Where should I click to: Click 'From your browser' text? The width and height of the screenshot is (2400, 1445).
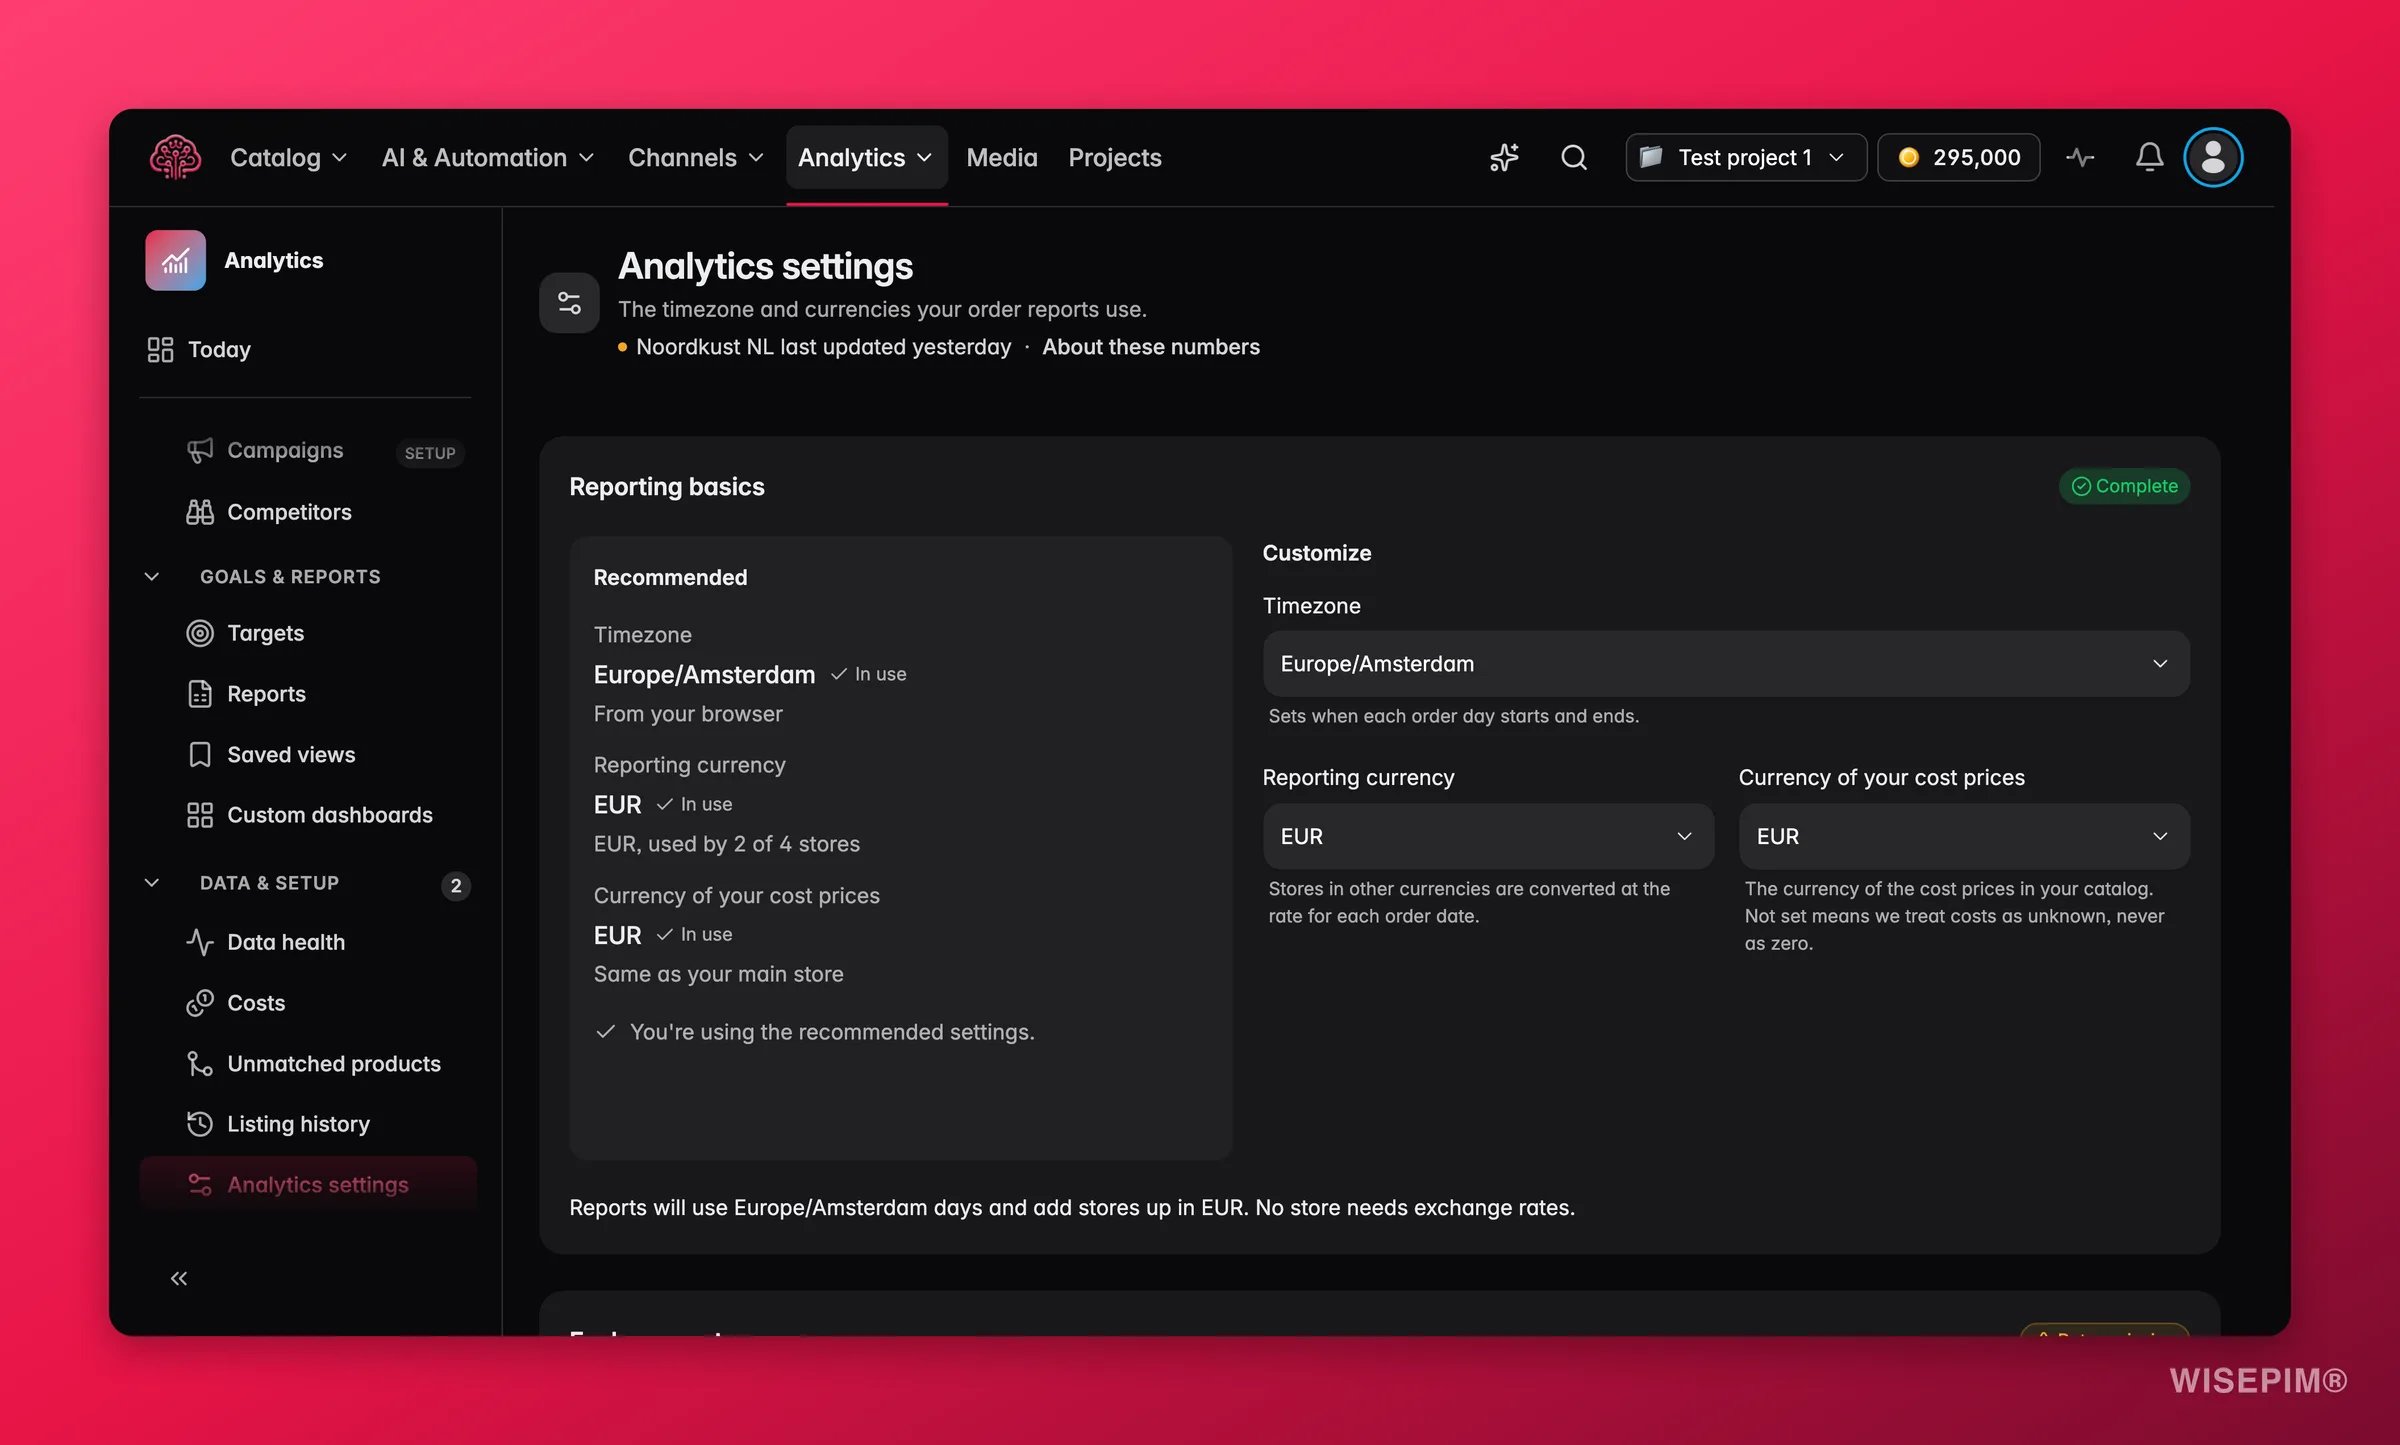point(688,714)
